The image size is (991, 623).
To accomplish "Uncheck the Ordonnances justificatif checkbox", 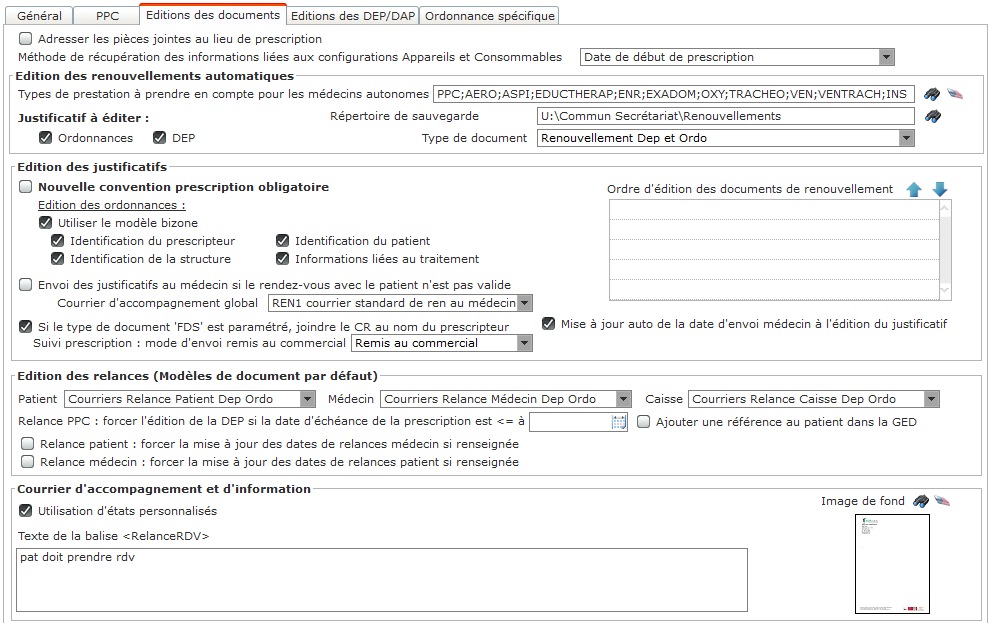I will [x=46, y=138].
